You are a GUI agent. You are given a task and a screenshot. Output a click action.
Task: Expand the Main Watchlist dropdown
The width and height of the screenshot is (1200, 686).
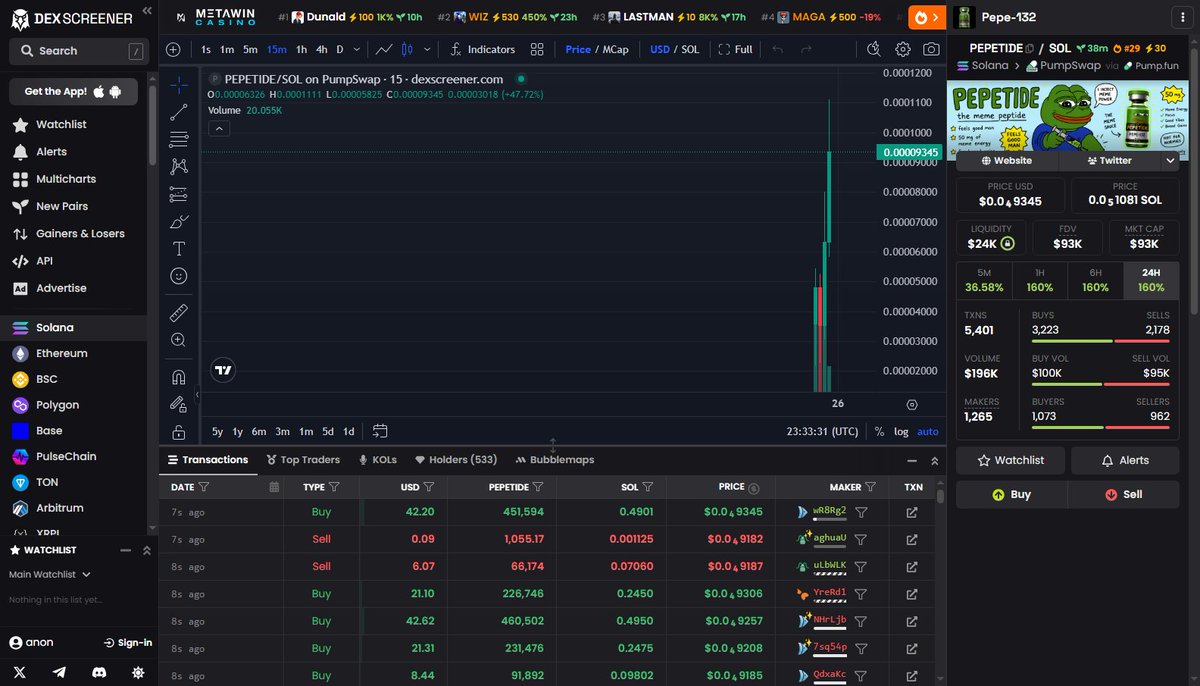(x=50, y=574)
